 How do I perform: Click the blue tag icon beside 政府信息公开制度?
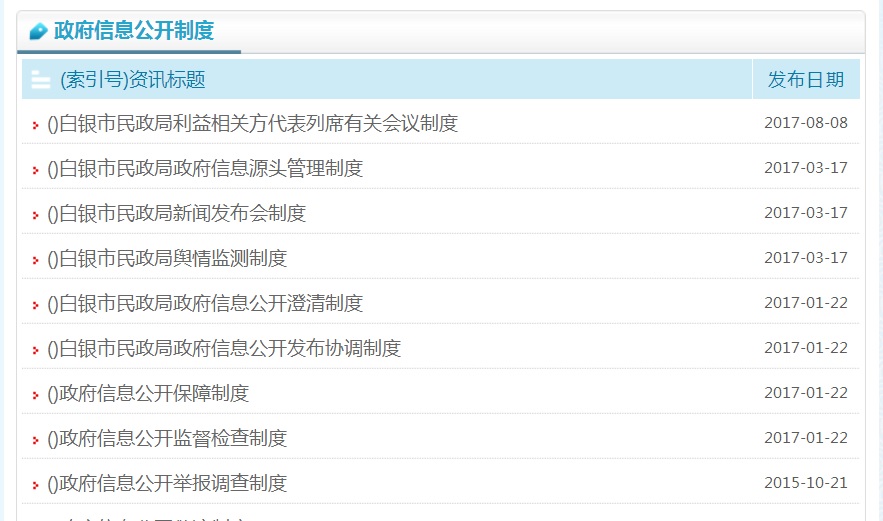point(39,31)
